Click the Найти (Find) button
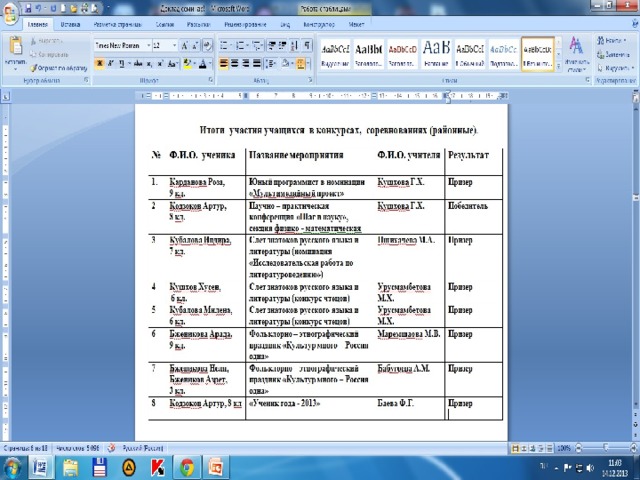Screen dimensions: 640x480 point(612,40)
